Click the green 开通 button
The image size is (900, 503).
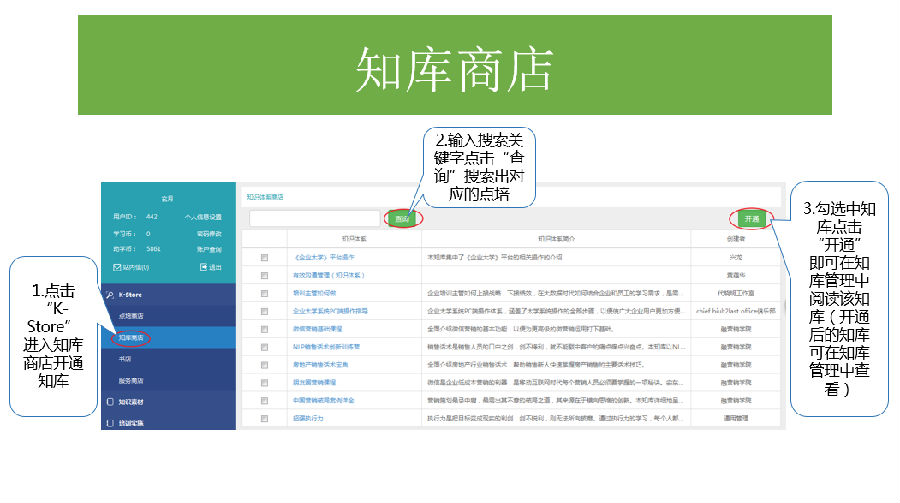click(751, 219)
